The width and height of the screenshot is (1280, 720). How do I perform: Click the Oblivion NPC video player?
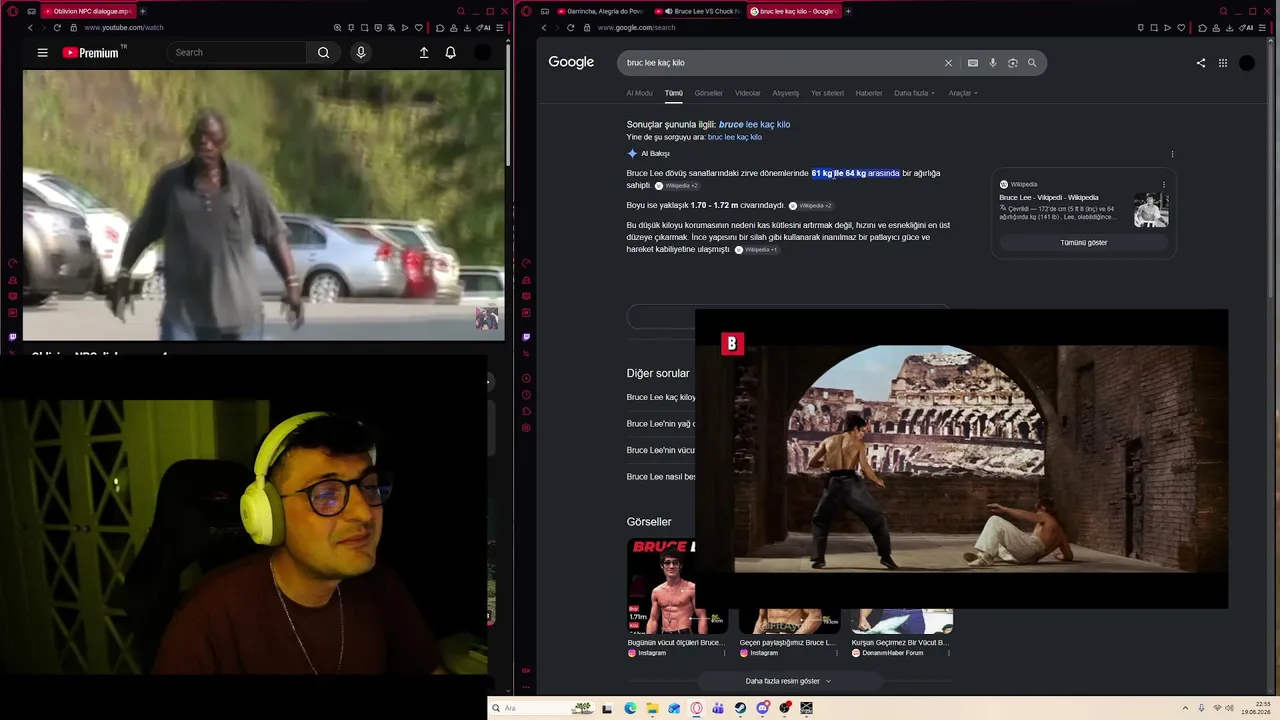(264, 205)
